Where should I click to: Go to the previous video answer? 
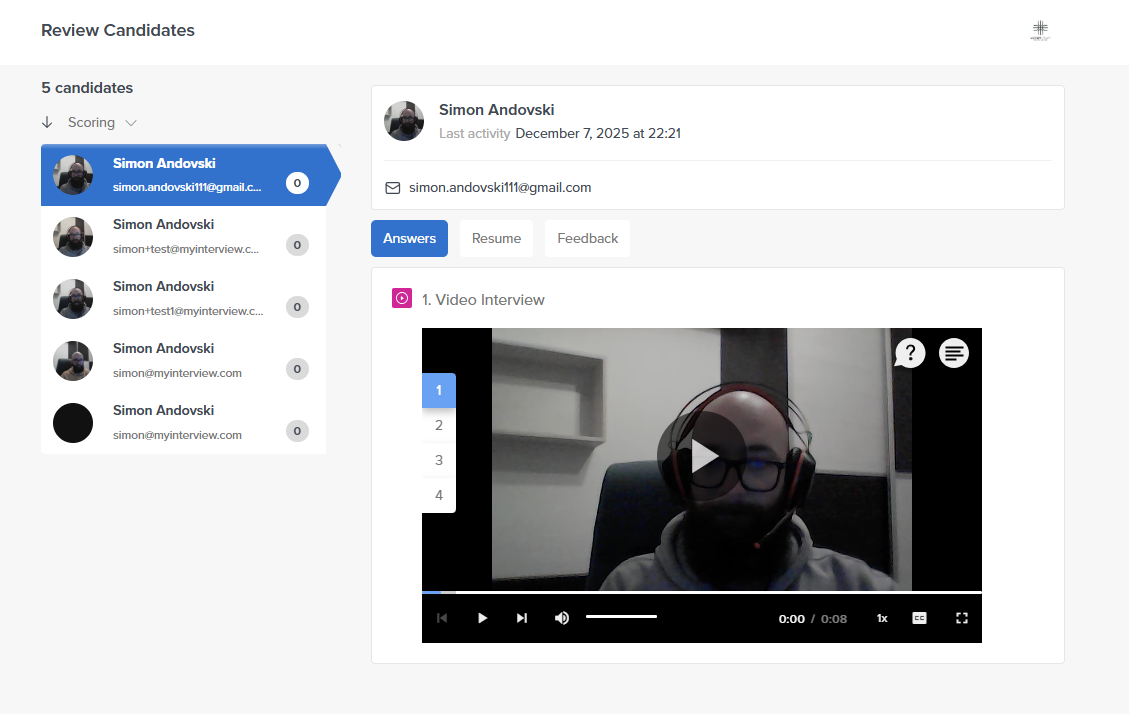click(x=442, y=618)
